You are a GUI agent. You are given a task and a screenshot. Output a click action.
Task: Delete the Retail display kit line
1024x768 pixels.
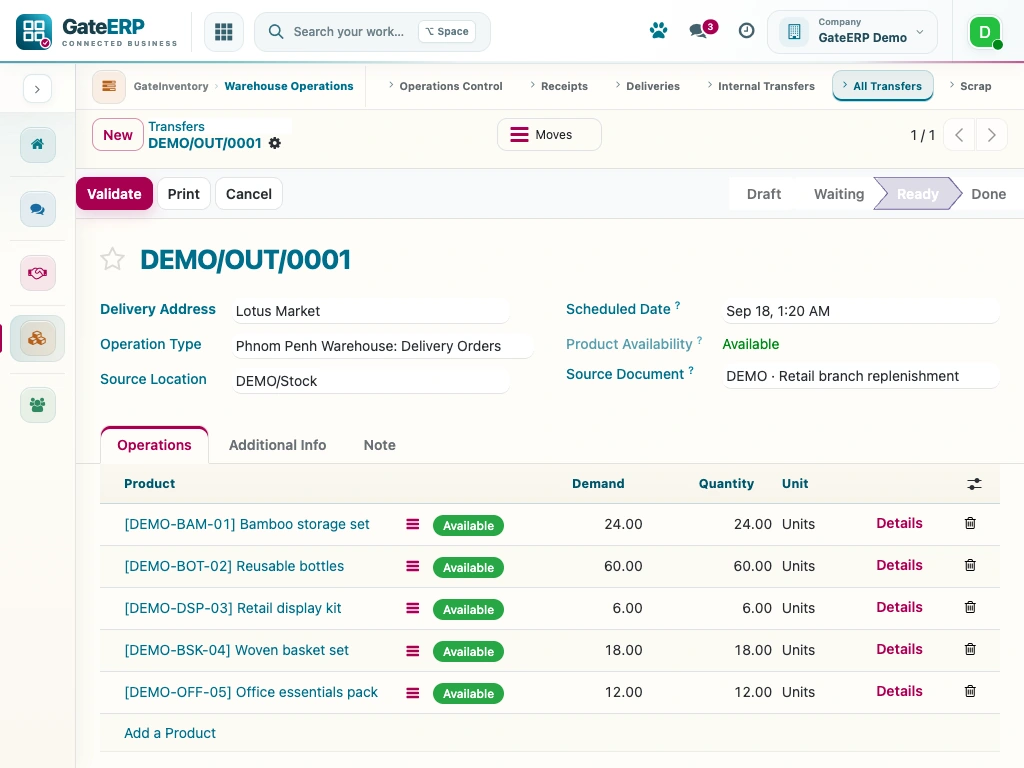click(x=970, y=607)
